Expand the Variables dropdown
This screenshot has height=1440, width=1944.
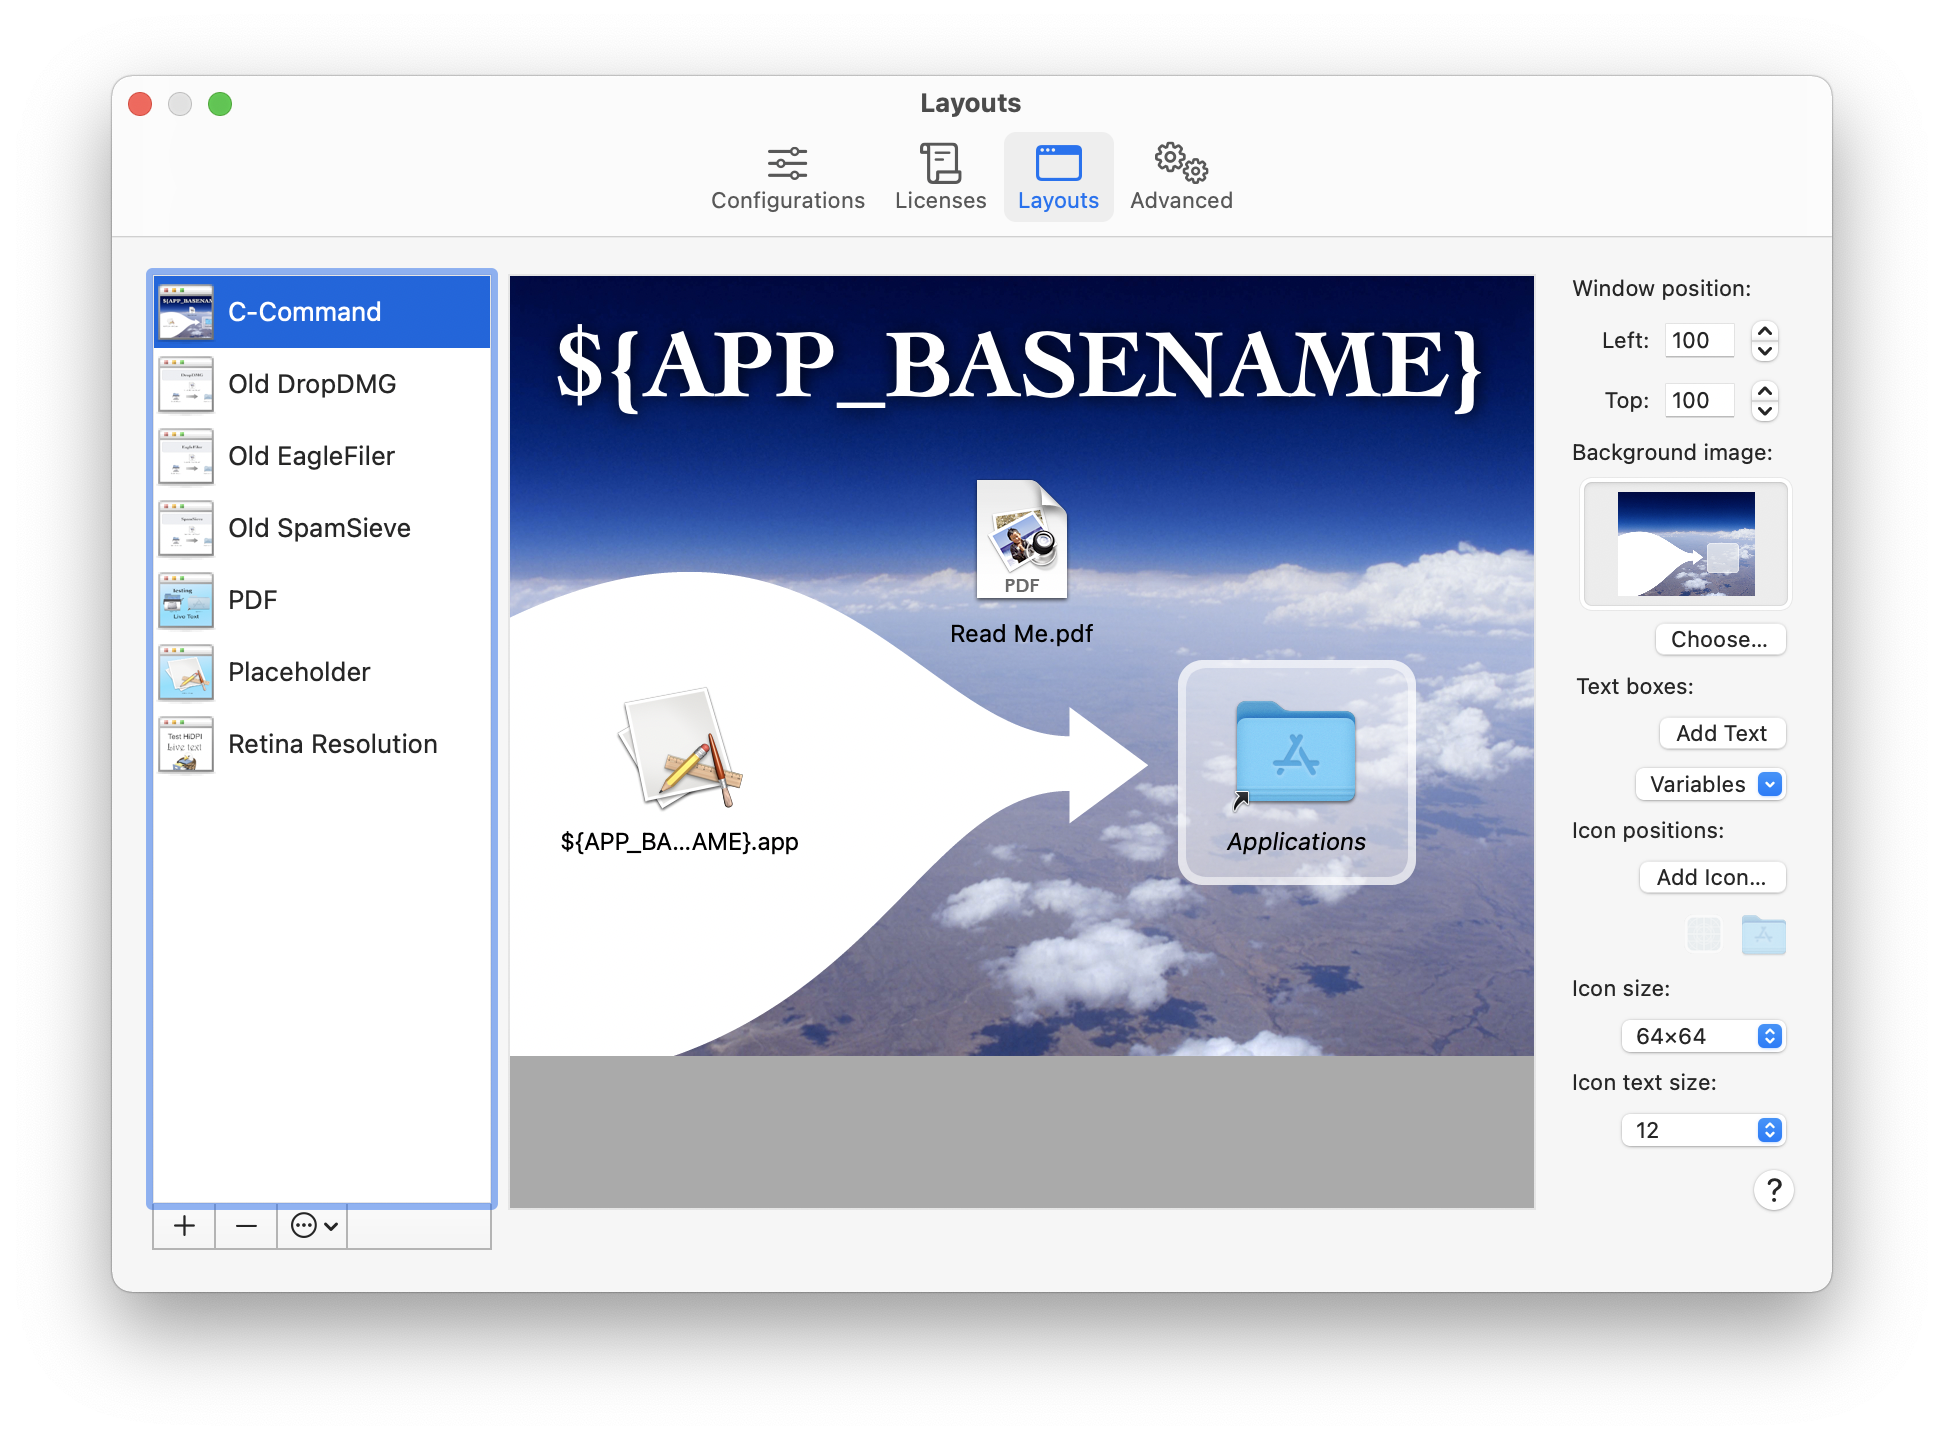coord(1769,784)
